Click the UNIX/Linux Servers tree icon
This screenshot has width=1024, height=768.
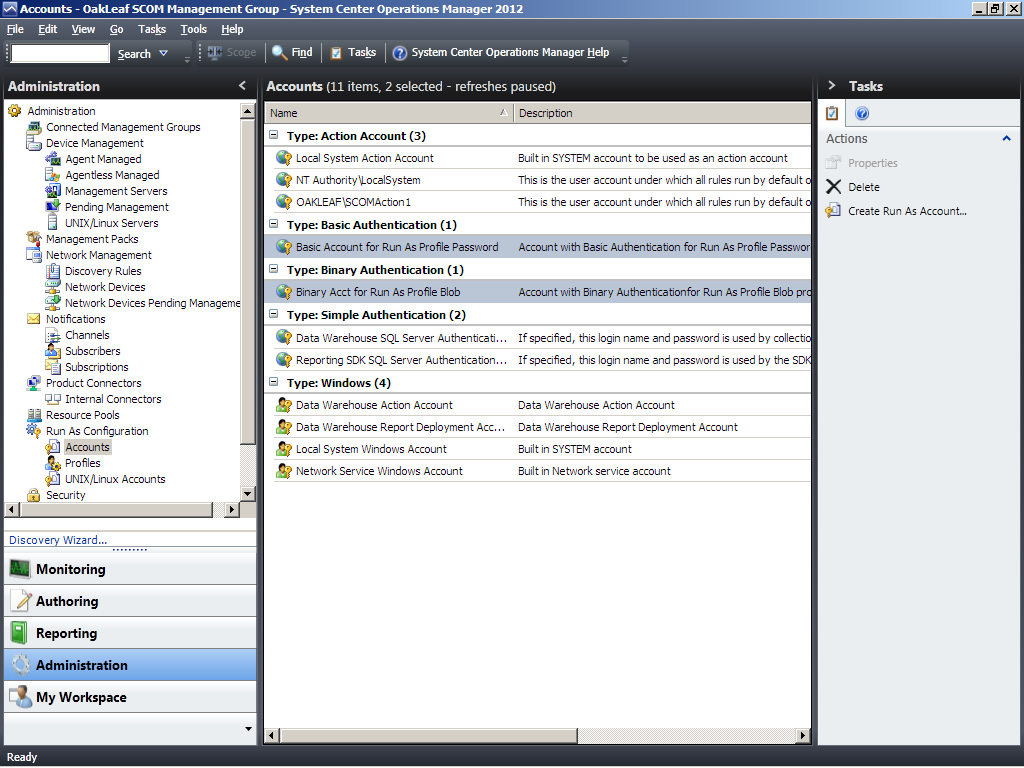[53, 223]
